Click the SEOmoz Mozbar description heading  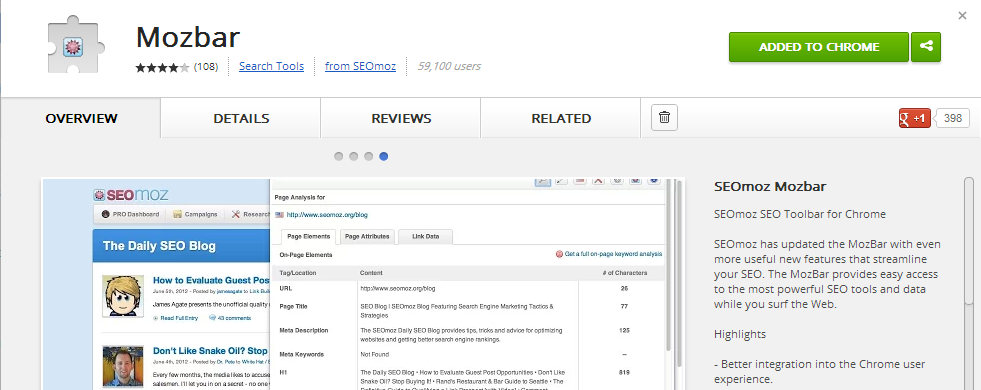(770, 186)
